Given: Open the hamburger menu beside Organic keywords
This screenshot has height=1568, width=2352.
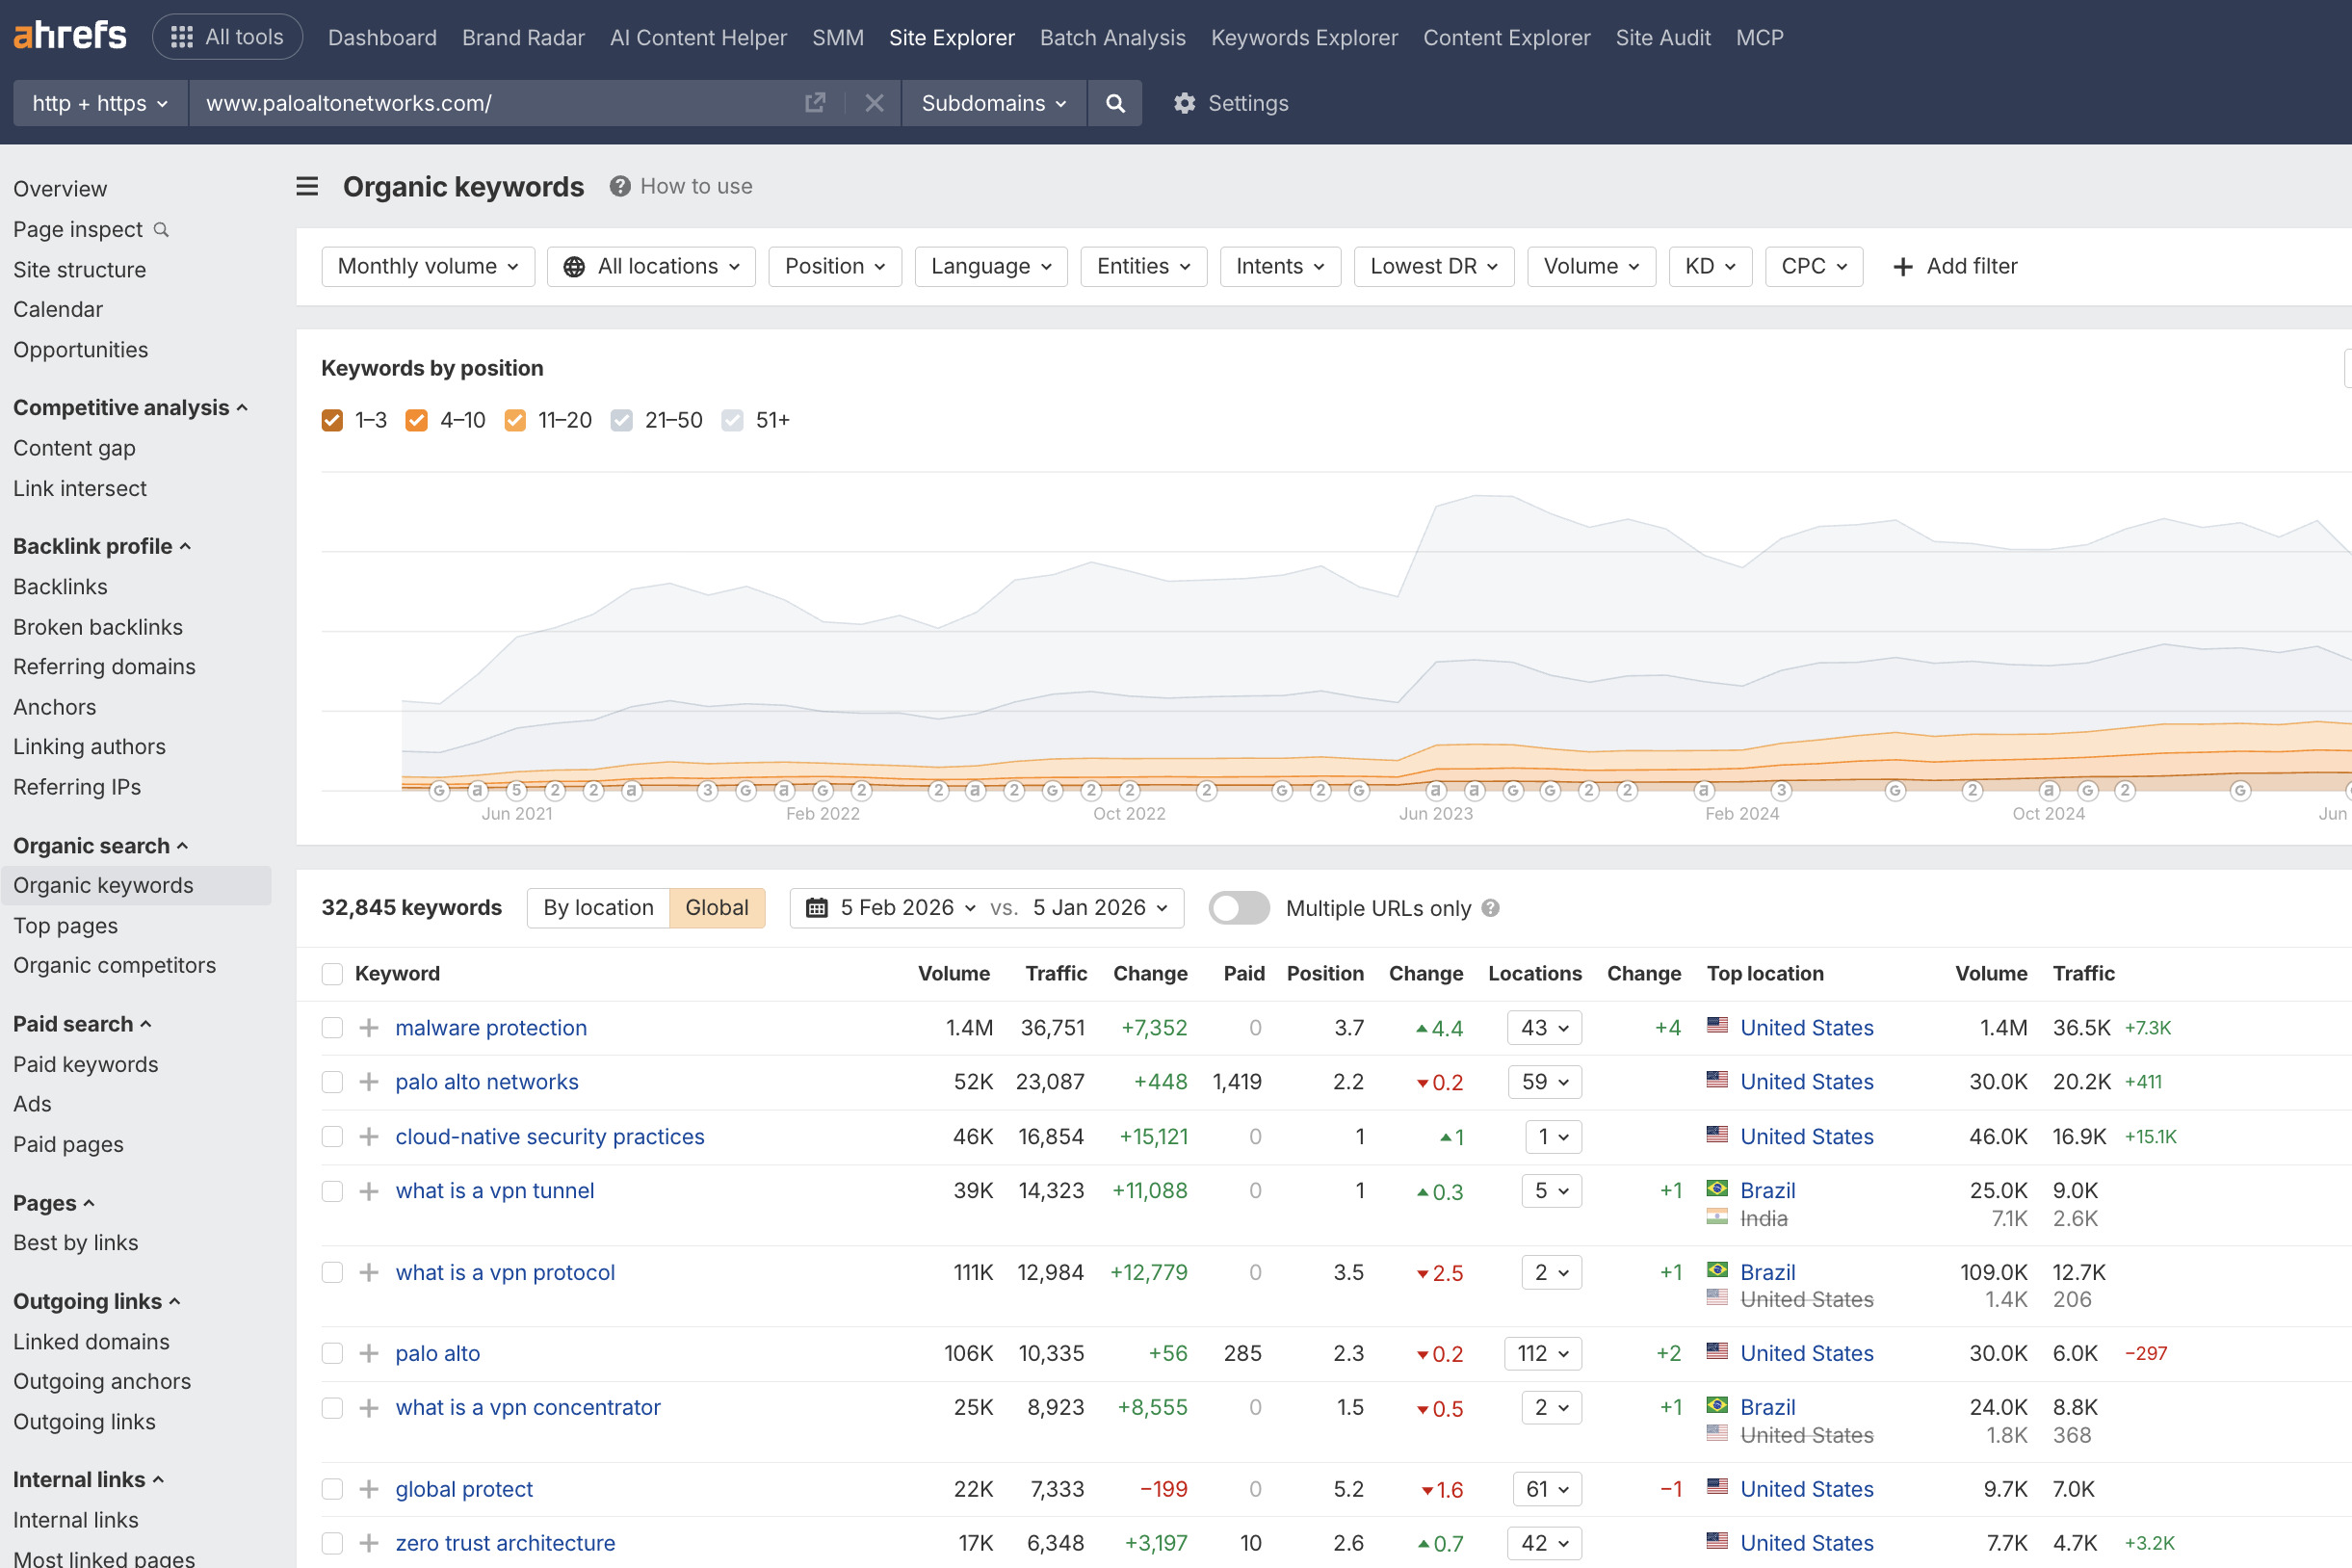Looking at the screenshot, I should (307, 186).
